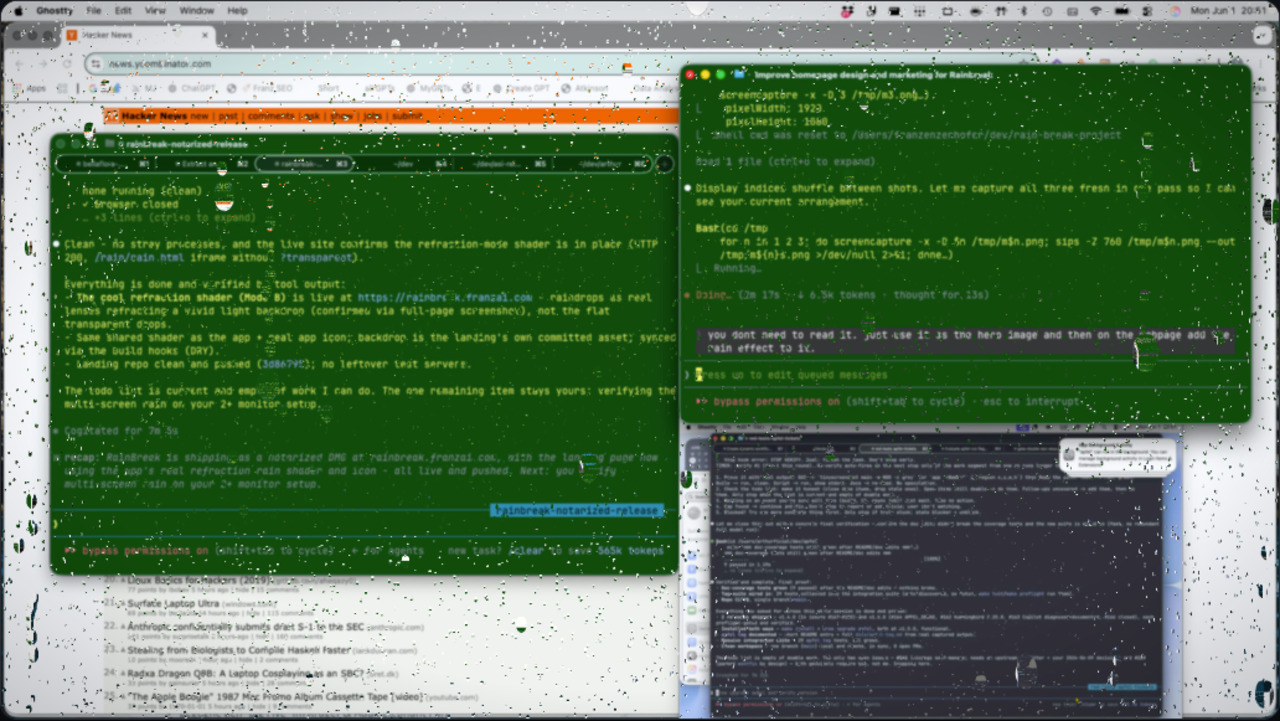Open the File menu
This screenshot has height=721, width=1280.
click(x=93, y=10)
